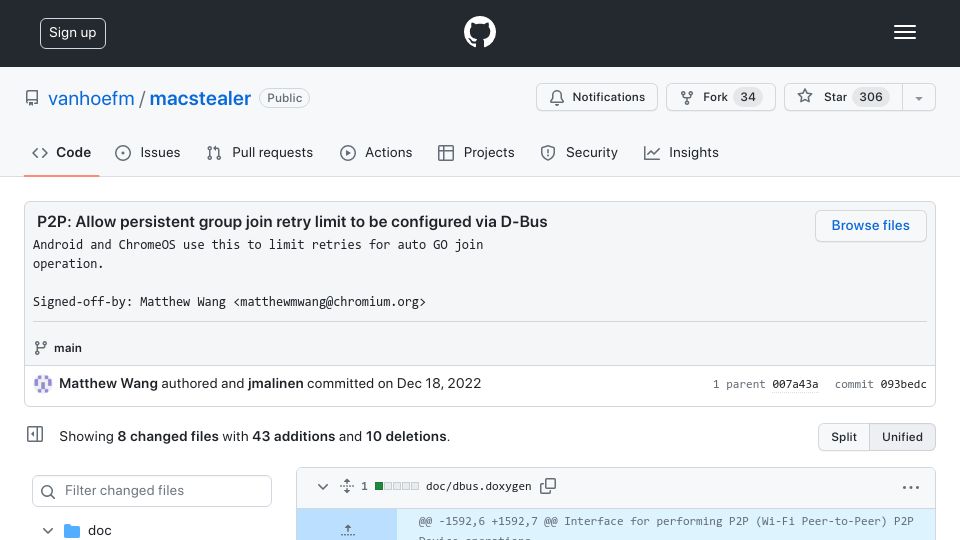Click the Notifications bell button
The width and height of the screenshot is (960, 540).
[597, 97]
